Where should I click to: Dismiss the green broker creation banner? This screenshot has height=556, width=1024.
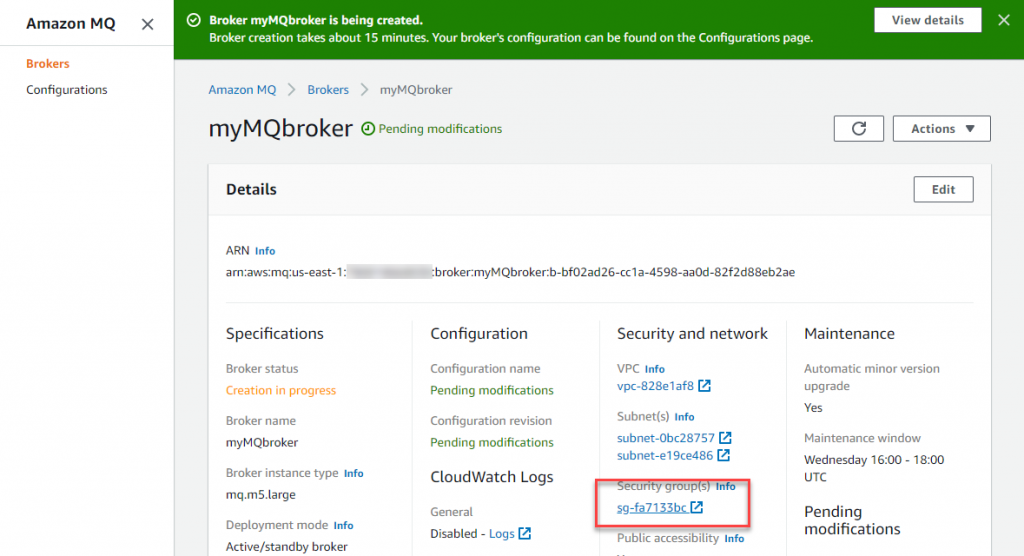click(x=1004, y=20)
